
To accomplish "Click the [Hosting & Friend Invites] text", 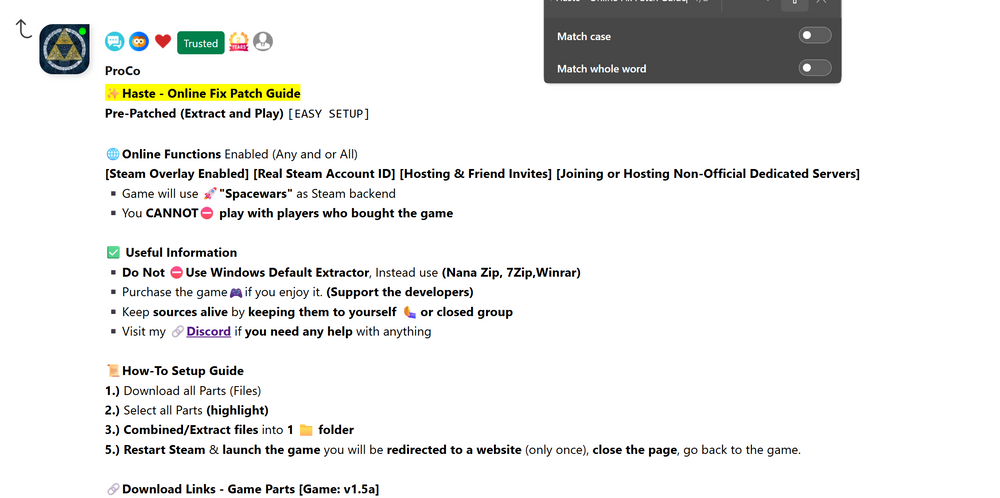I will [476, 173].
